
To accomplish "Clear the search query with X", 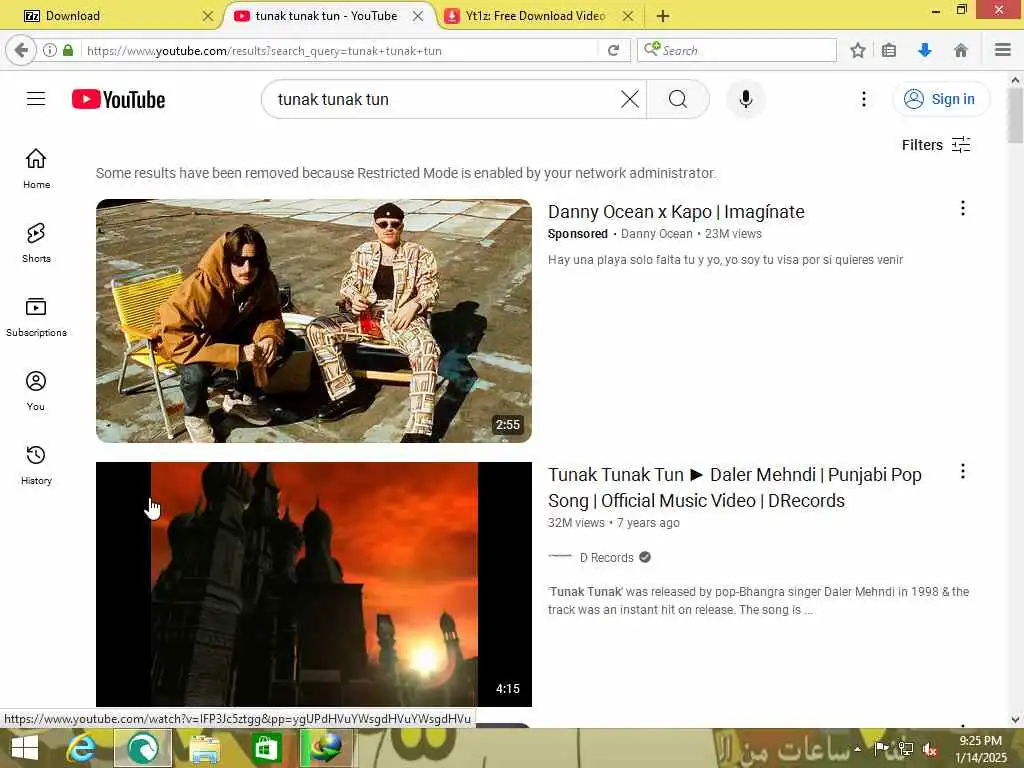I will pyautogui.click(x=630, y=99).
